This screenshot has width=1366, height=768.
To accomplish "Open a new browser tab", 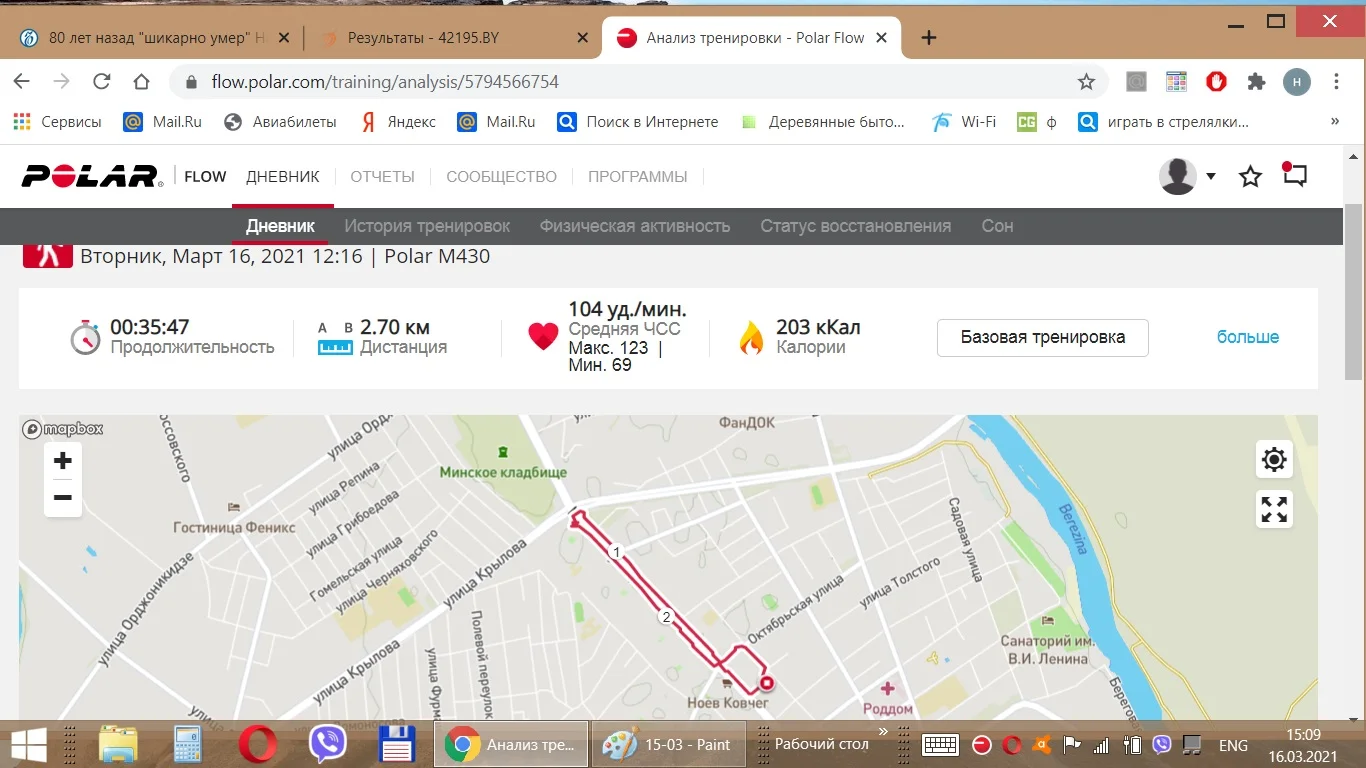I will [x=929, y=38].
